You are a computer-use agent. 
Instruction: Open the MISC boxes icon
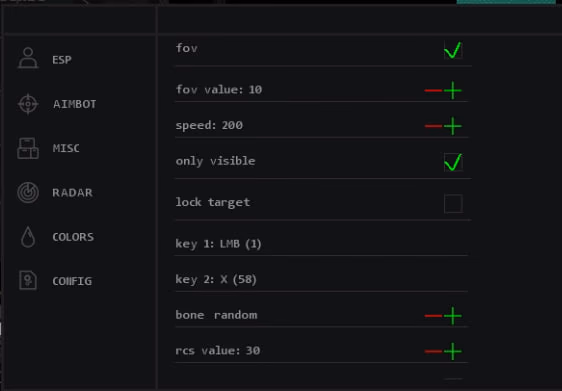(28, 148)
